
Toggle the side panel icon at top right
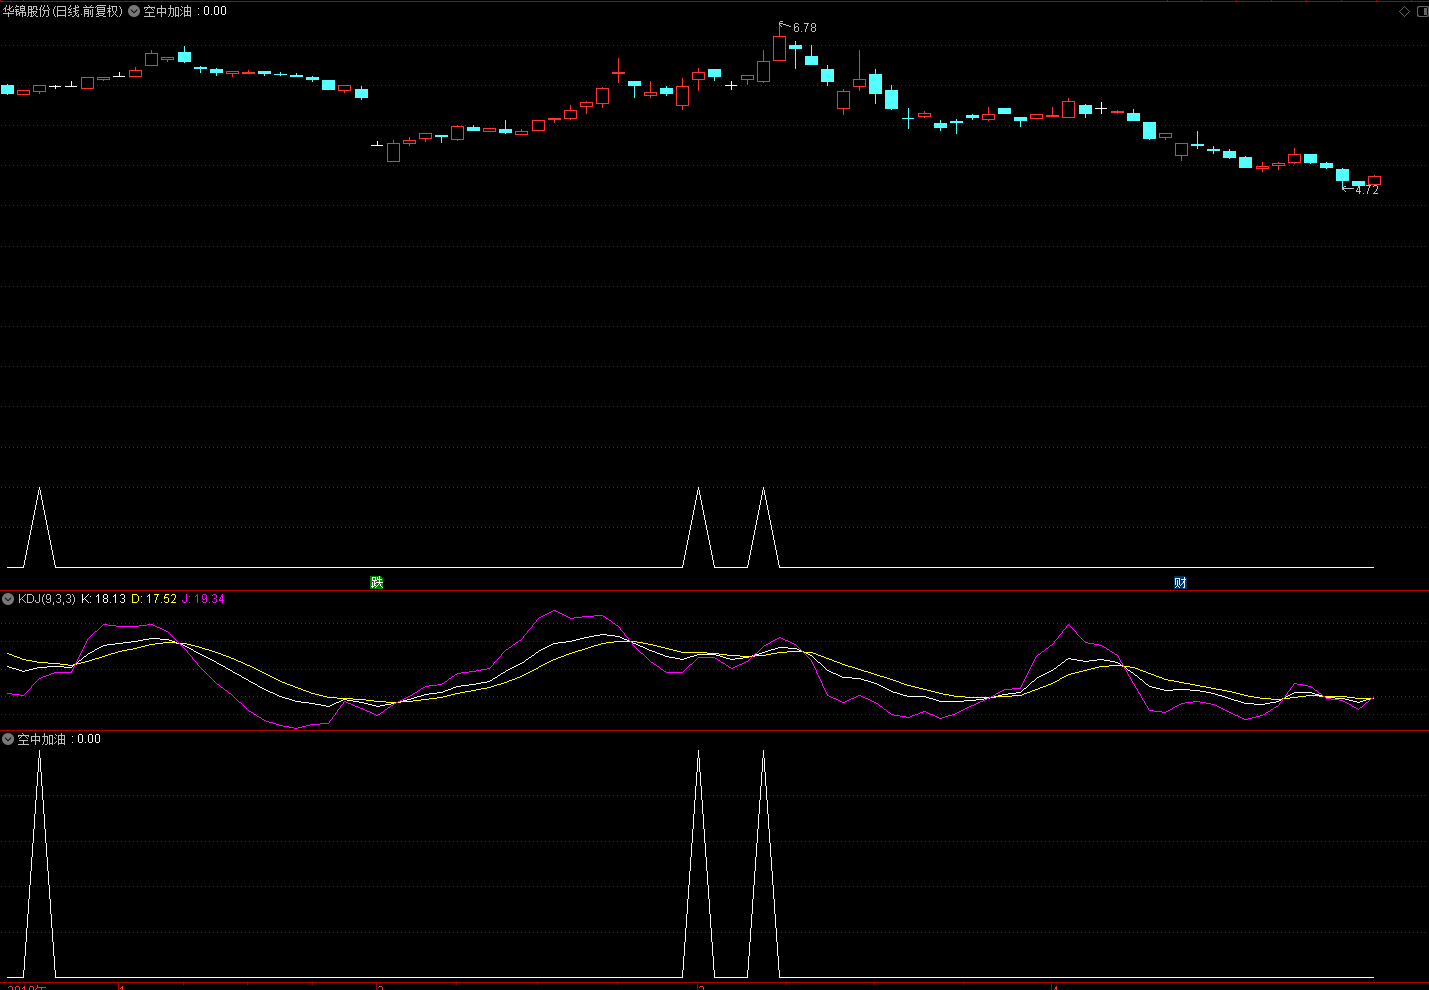click(x=1423, y=12)
